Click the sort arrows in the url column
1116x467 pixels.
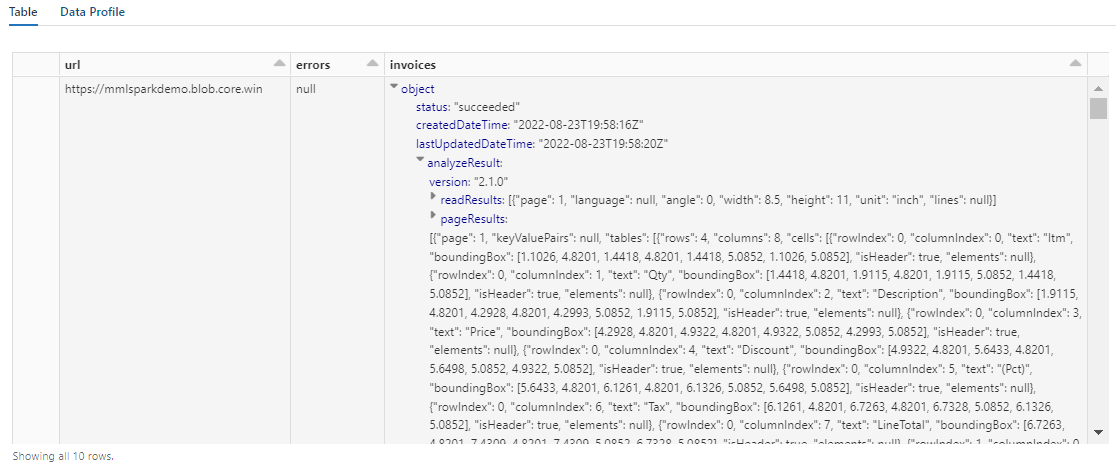[x=276, y=65]
